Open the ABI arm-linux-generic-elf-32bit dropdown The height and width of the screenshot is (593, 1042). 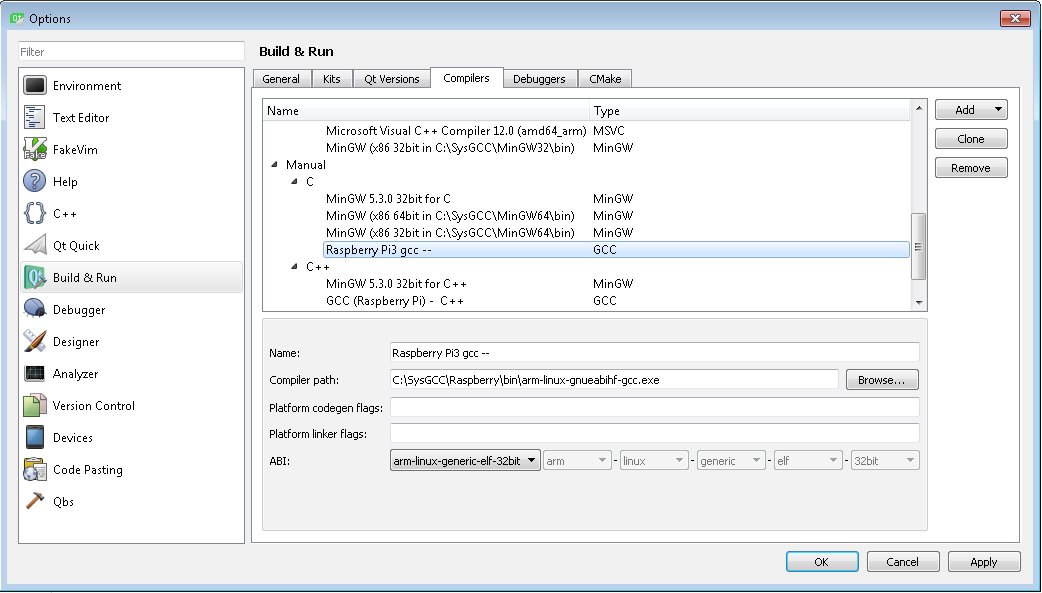click(465, 460)
